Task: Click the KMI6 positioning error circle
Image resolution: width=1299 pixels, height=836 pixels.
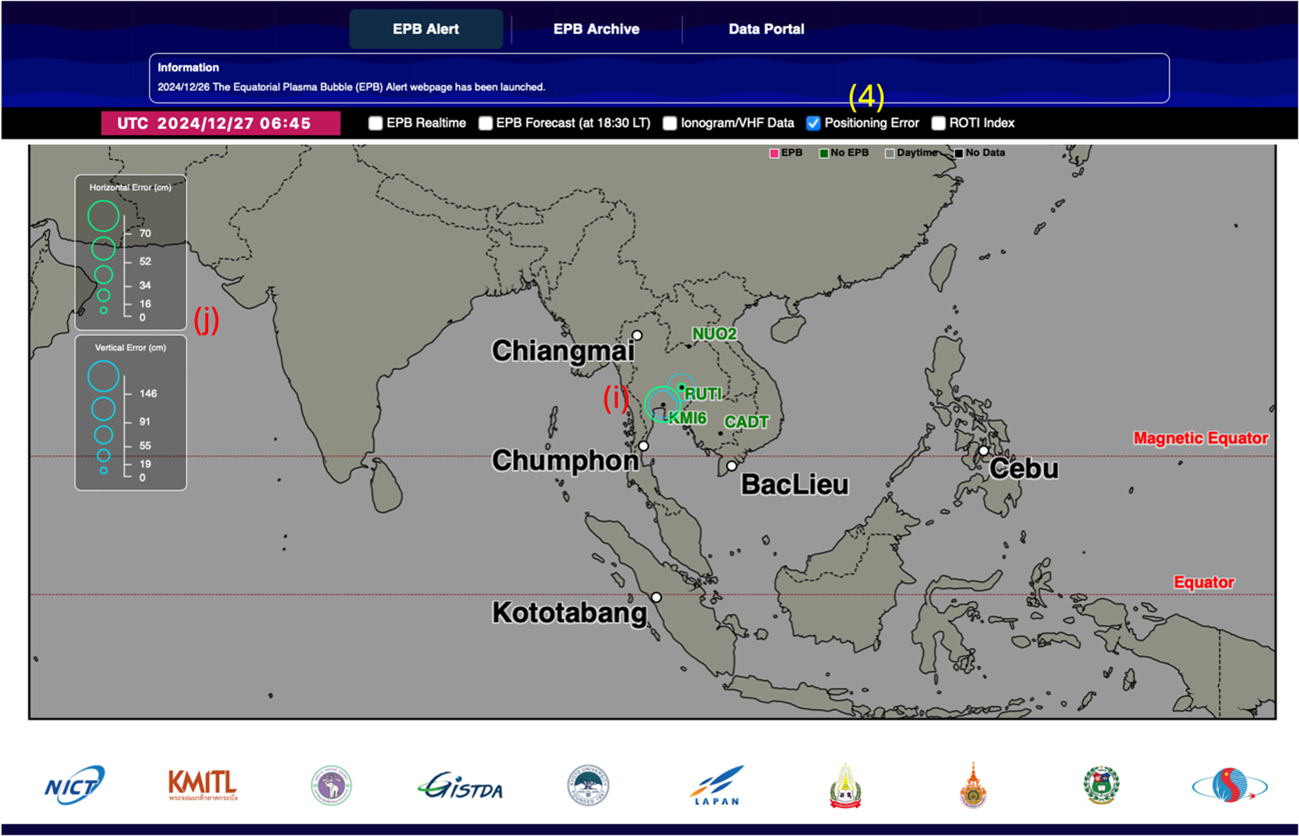Action: point(662,404)
